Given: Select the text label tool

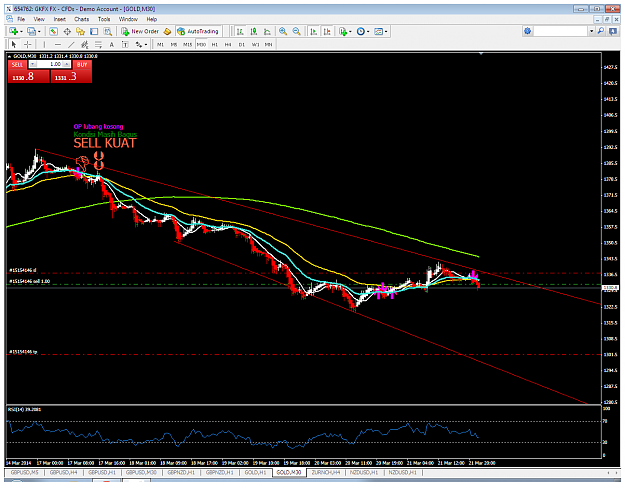Looking at the screenshot, I should [125, 44].
